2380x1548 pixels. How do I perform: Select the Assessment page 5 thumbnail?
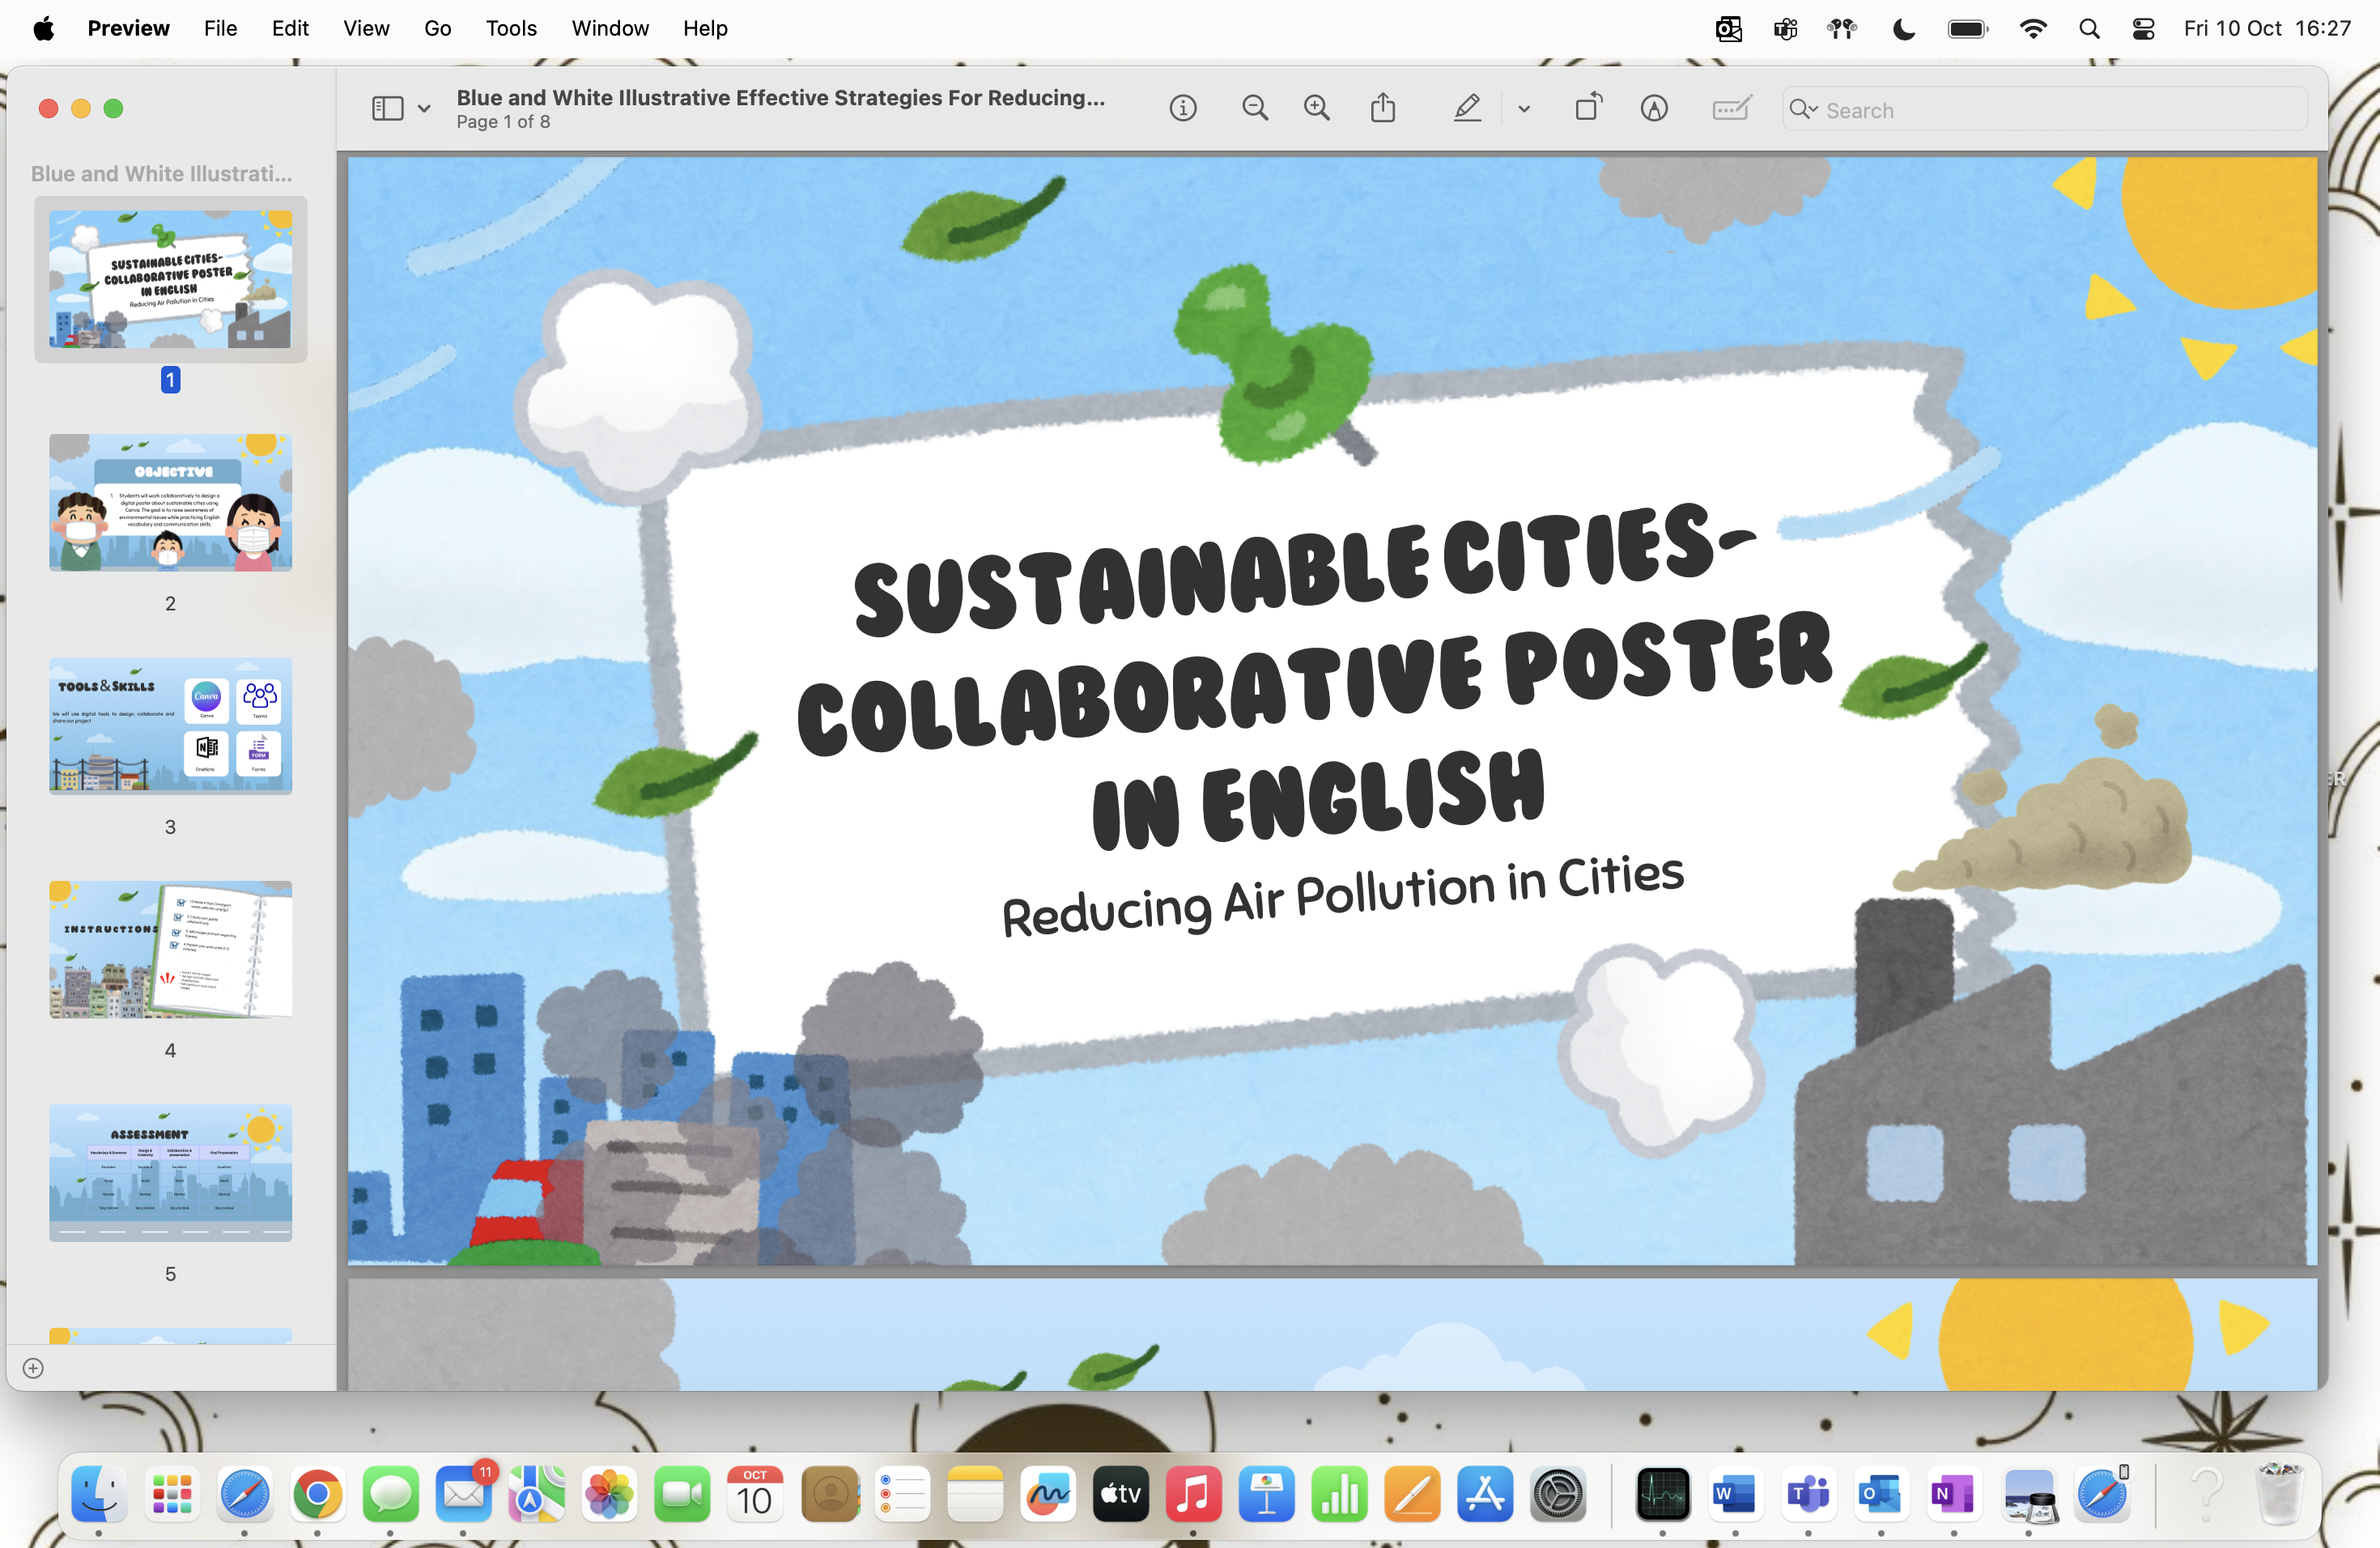click(170, 1172)
